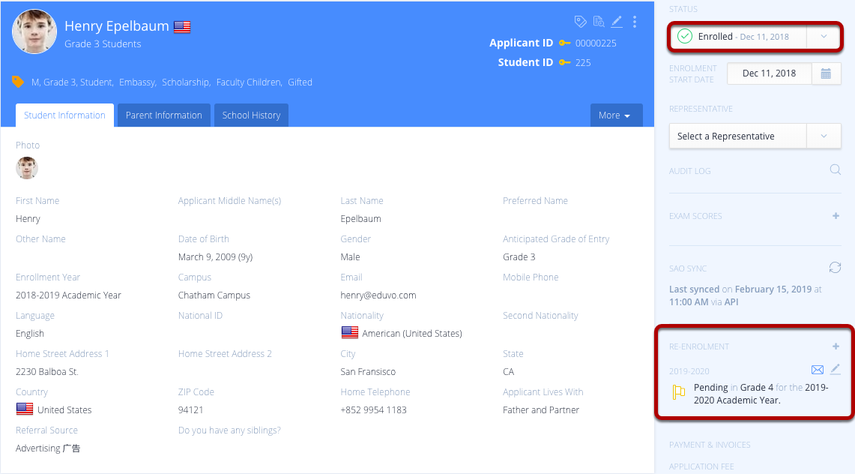Click the small student photo thumbnail
Viewport: 855px width, 474px height.
coord(27,168)
